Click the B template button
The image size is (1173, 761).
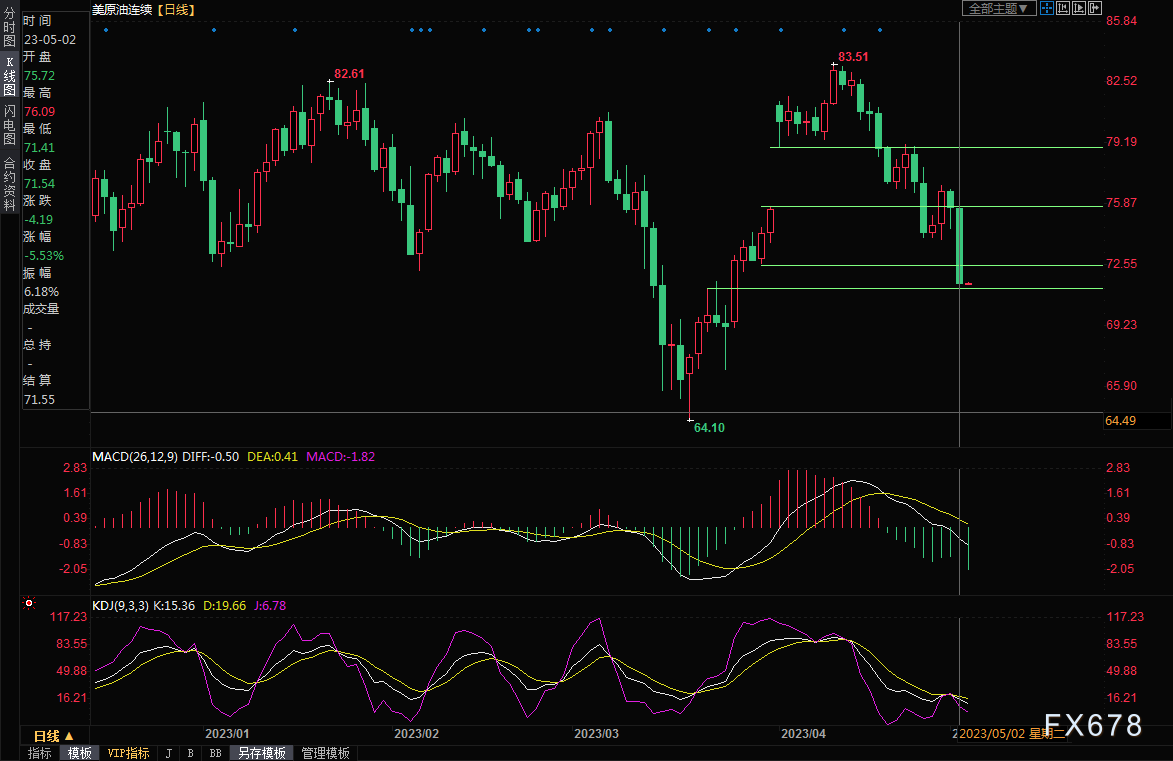(x=191, y=753)
